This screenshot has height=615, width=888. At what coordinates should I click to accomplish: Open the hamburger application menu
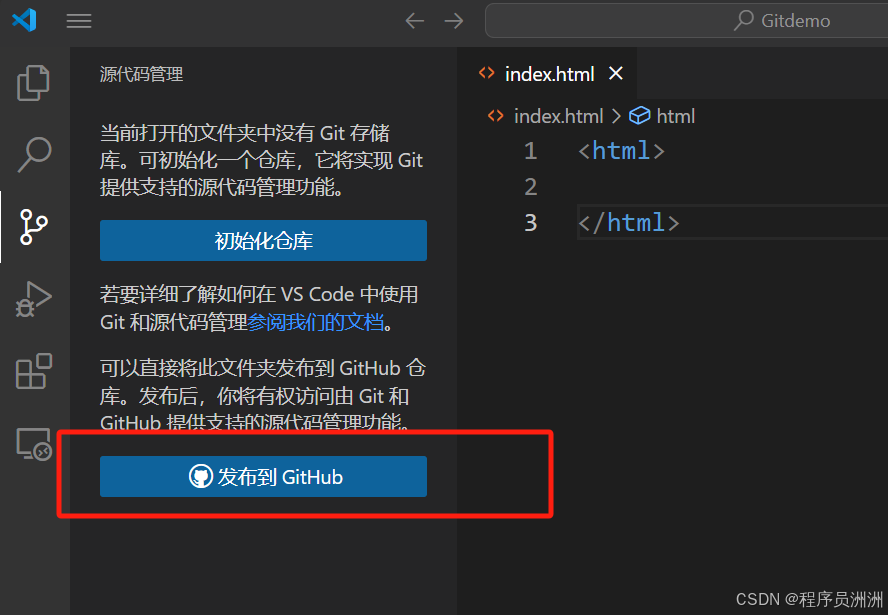click(79, 21)
